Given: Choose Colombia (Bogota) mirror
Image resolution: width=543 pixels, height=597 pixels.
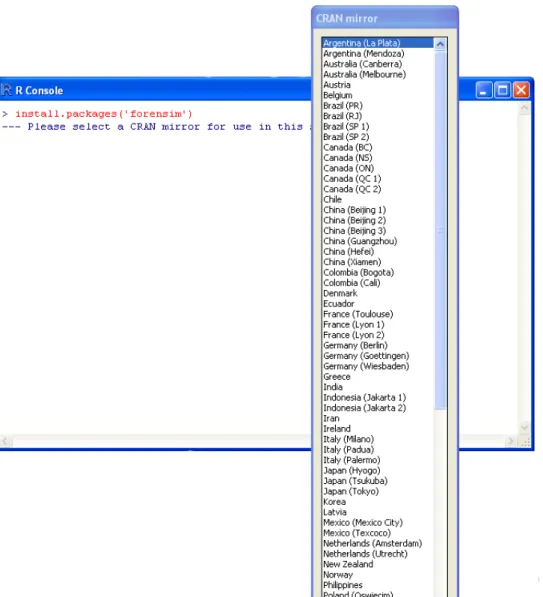Looking at the screenshot, I should click(378, 273).
